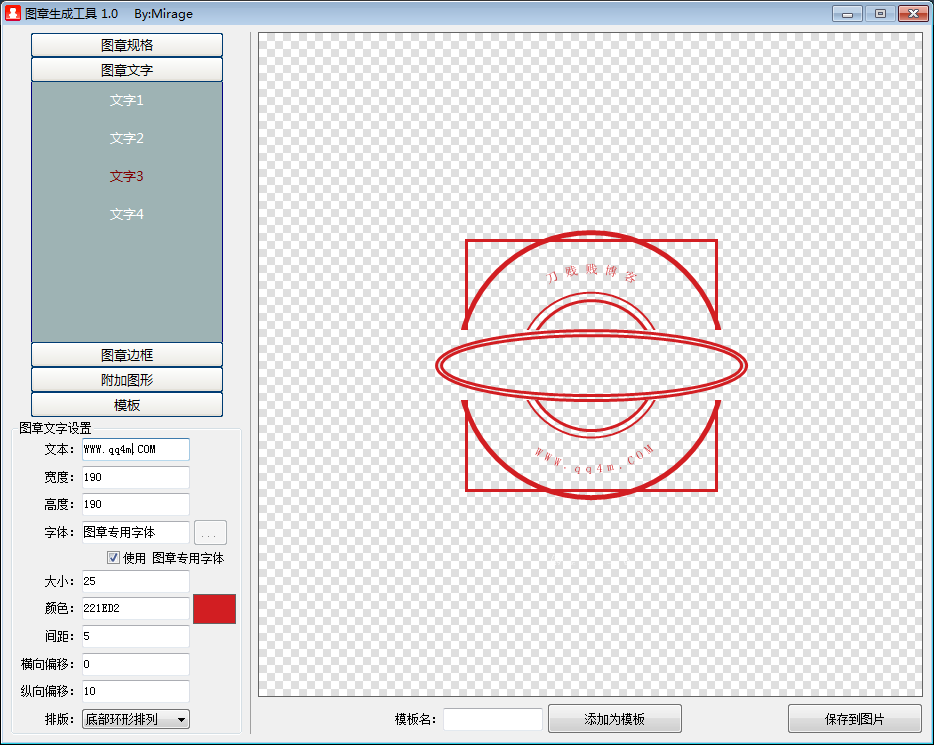934x745 pixels.
Task: Expand the 图章规格 section
Action: point(127,45)
